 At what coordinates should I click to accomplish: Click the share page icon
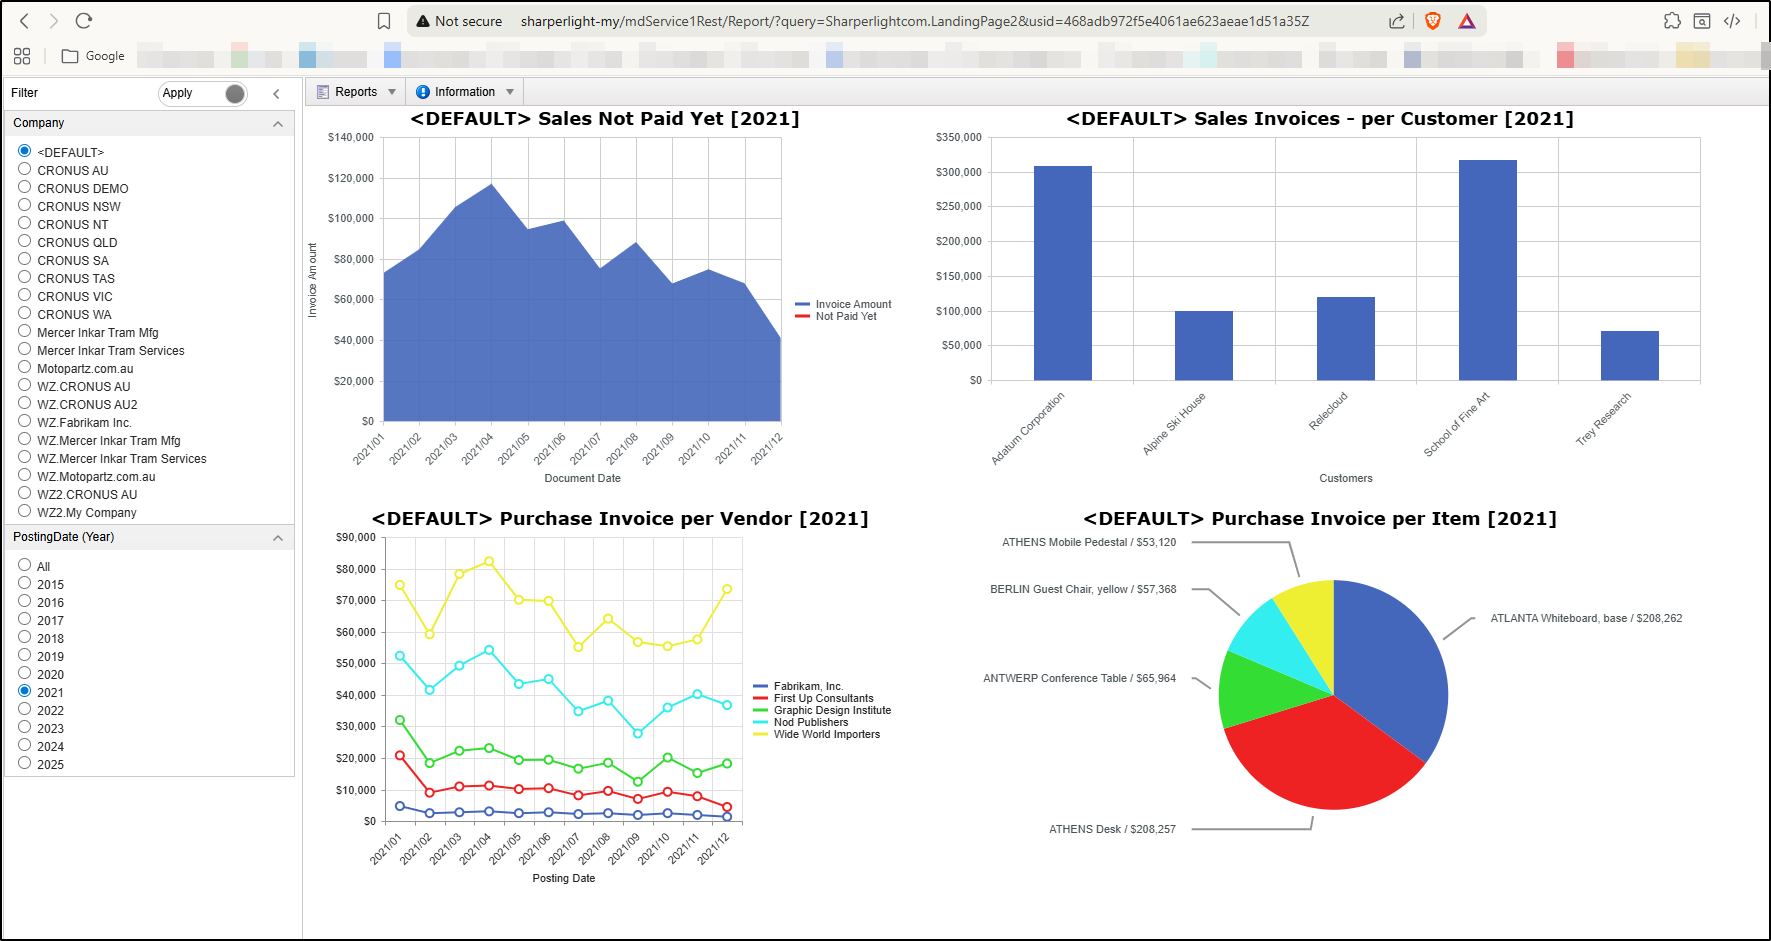coord(1397,21)
